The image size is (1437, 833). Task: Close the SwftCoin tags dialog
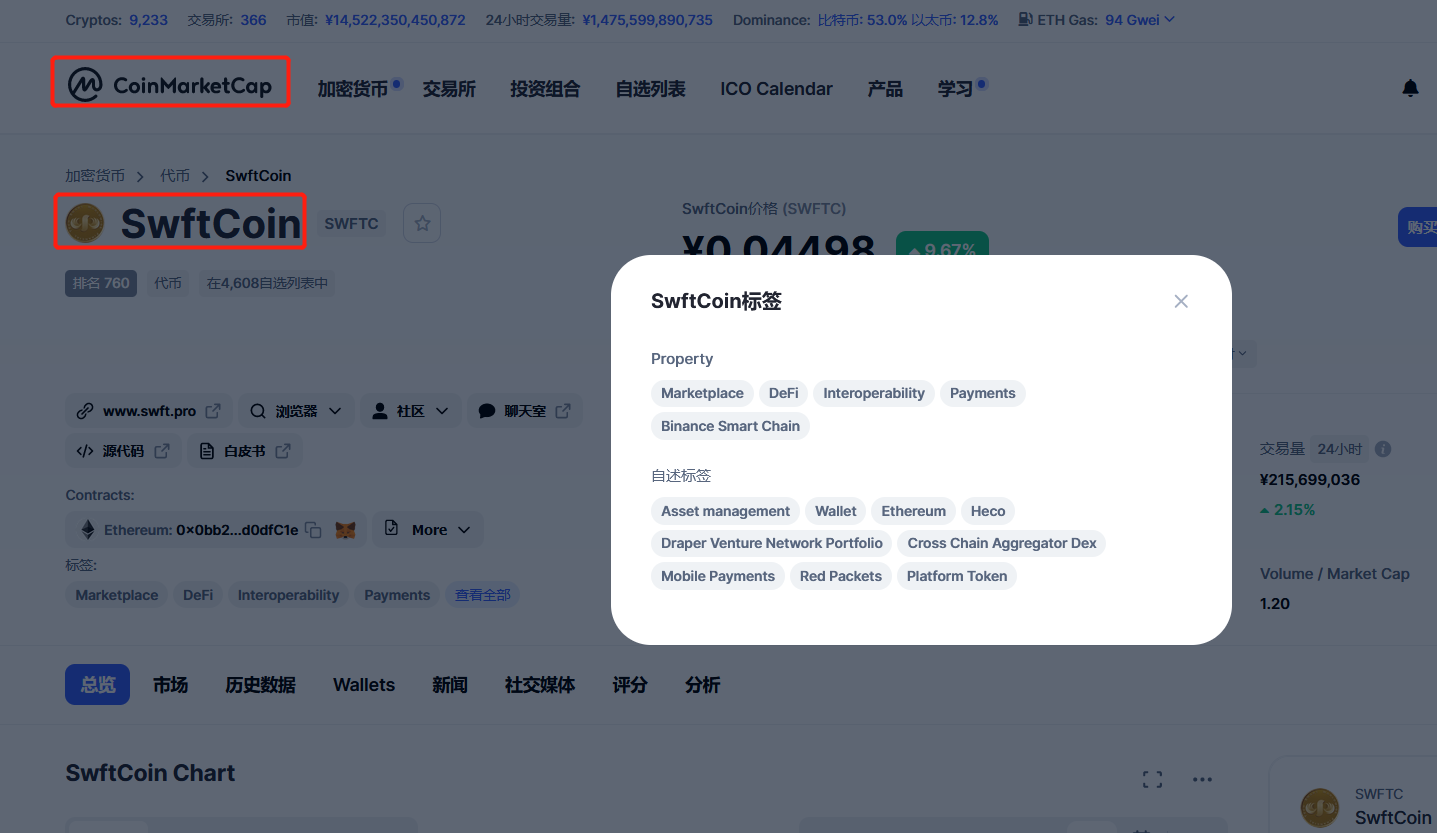(x=1181, y=301)
